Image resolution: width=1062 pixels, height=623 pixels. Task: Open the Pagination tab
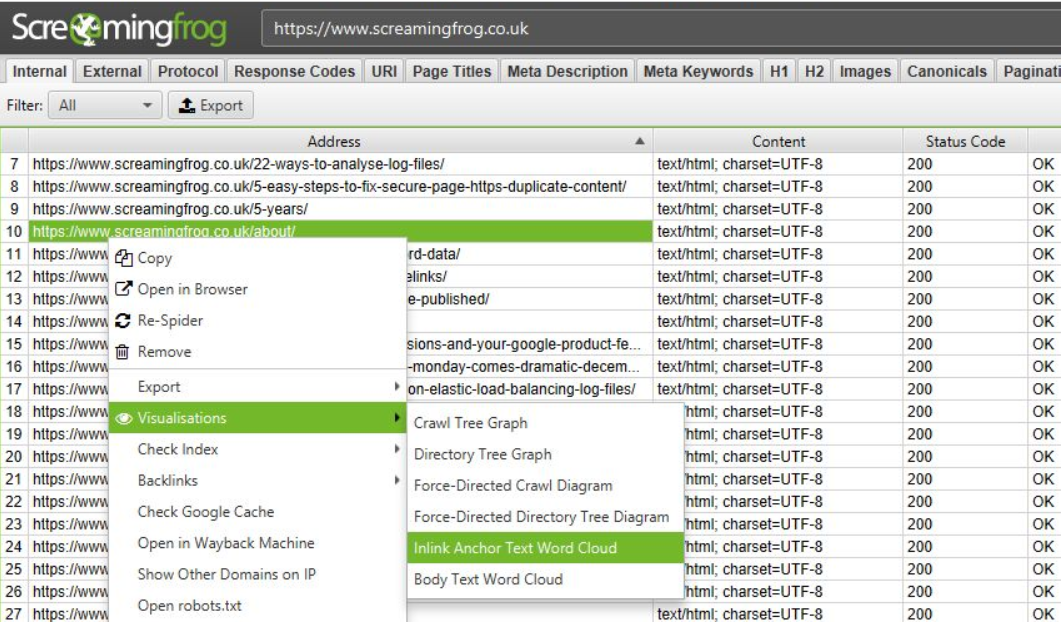click(x=1029, y=71)
